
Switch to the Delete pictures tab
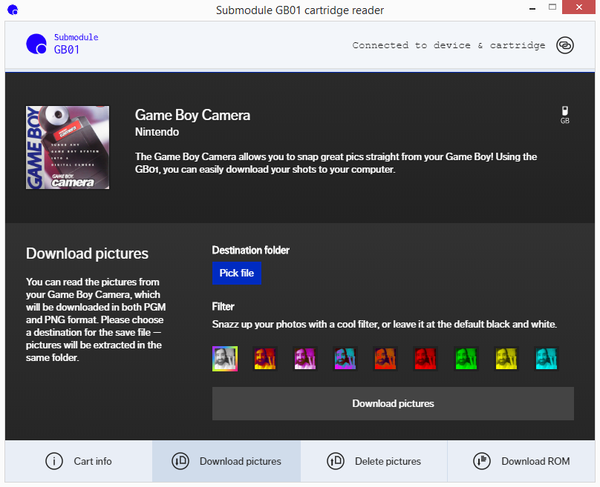(x=373, y=461)
